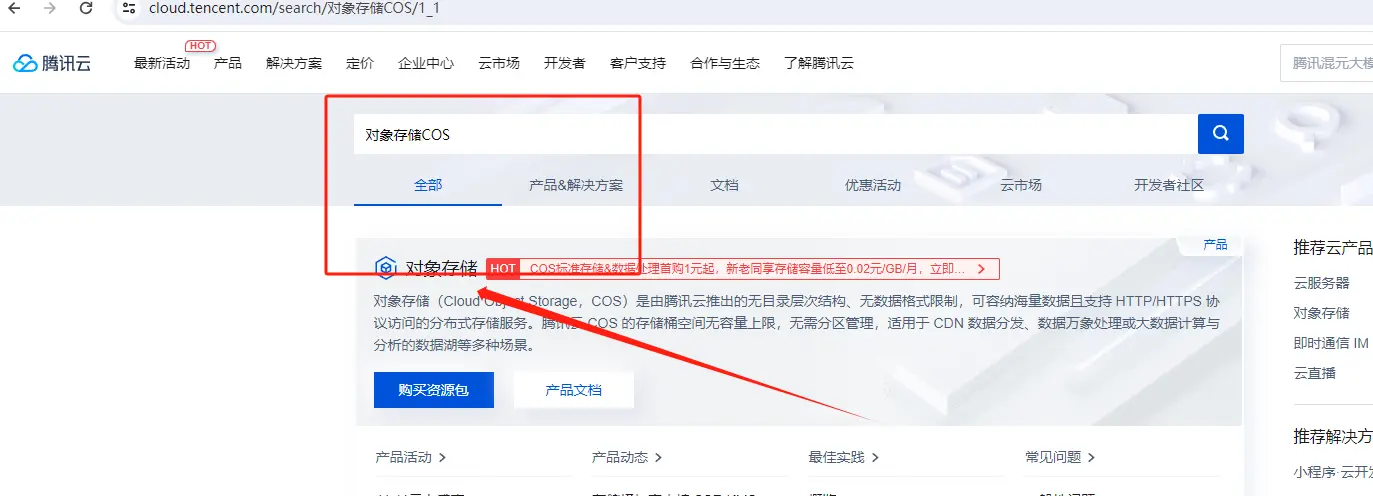Switch to 开发者社区 results tab

point(1169,185)
